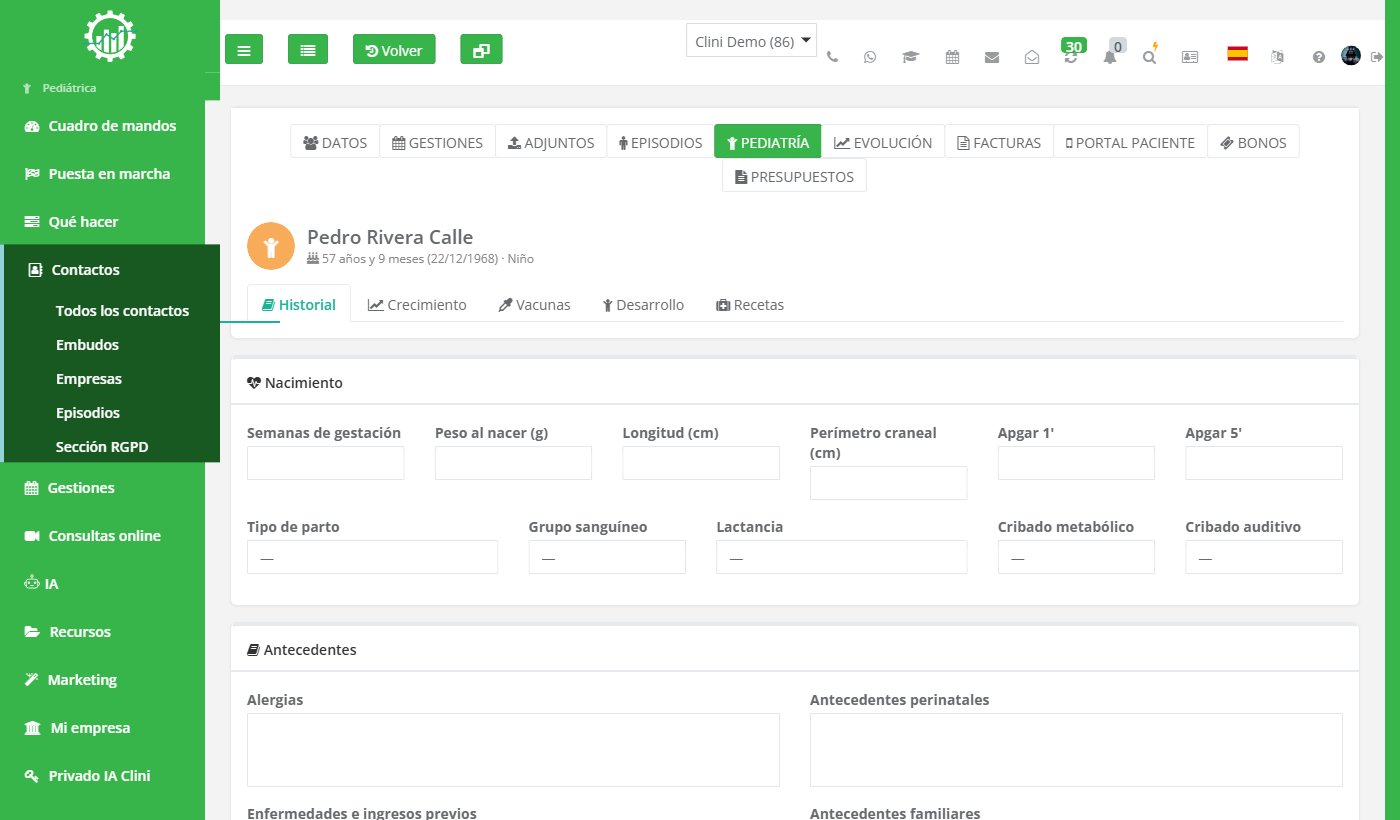Click the logout arrow icon
Image resolution: width=1400 pixels, height=820 pixels.
(1377, 57)
